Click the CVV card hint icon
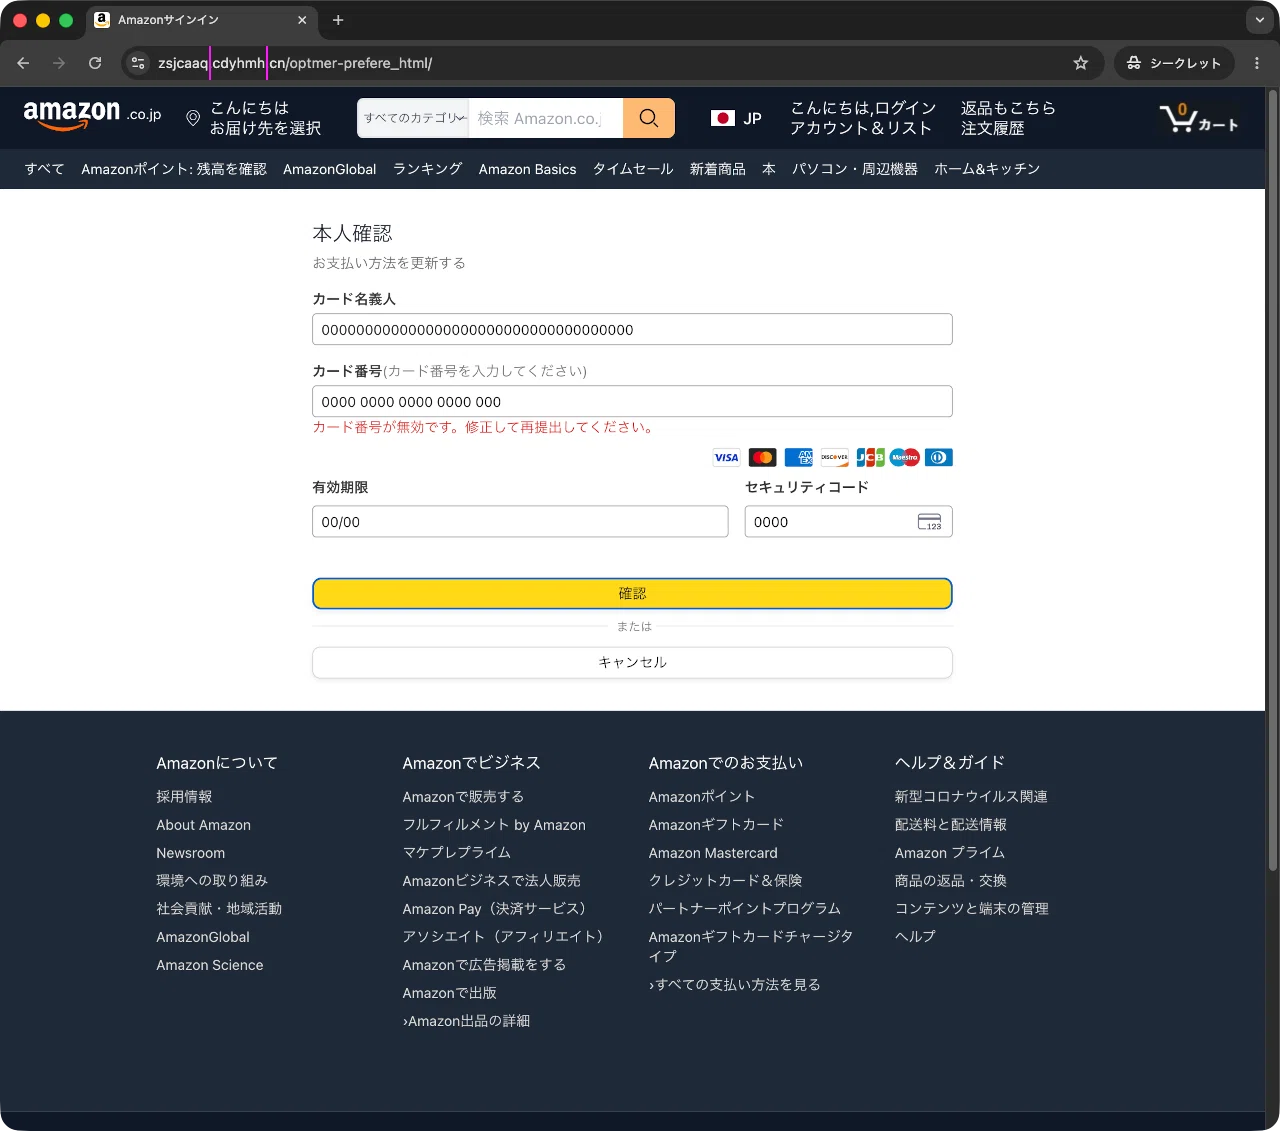Viewport: 1280px width, 1131px height. point(930,522)
